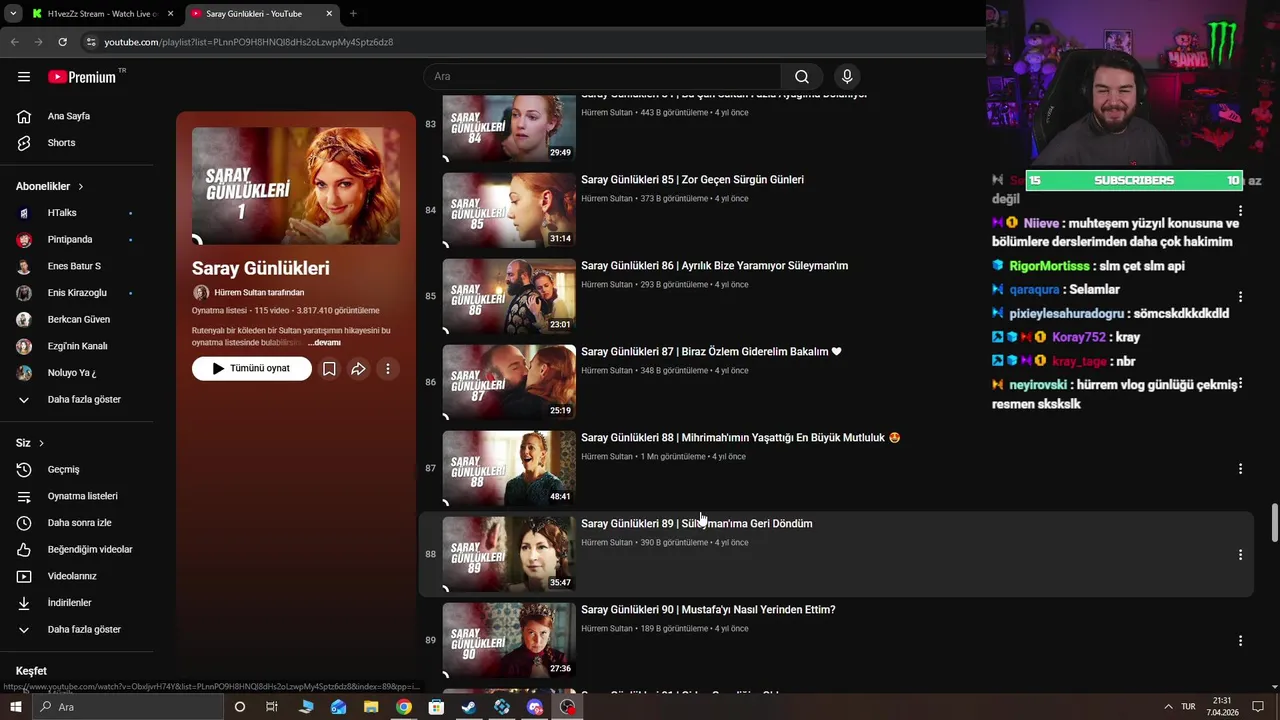Open Daha sonra izle watch later
The width and height of the screenshot is (1280, 720).
(x=78, y=523)
